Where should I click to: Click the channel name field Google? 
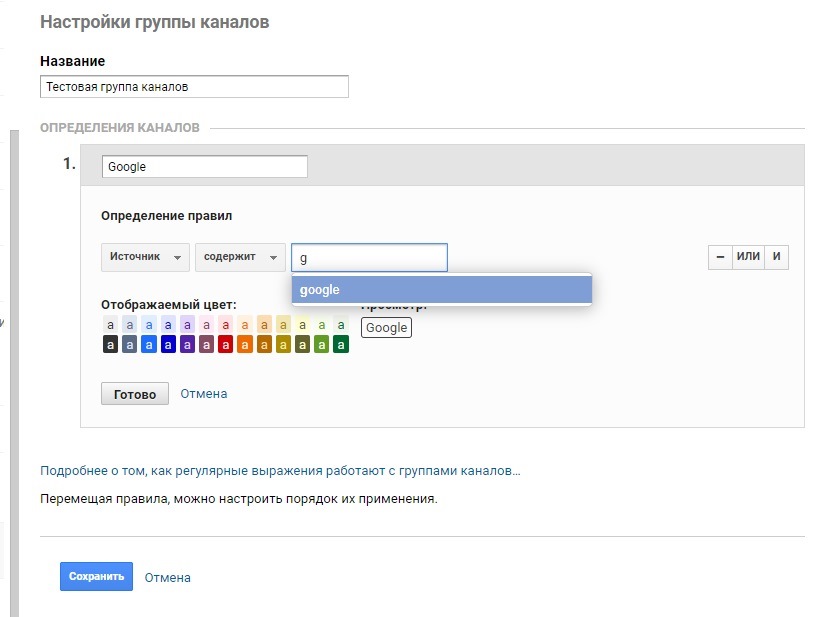[204, 167]
